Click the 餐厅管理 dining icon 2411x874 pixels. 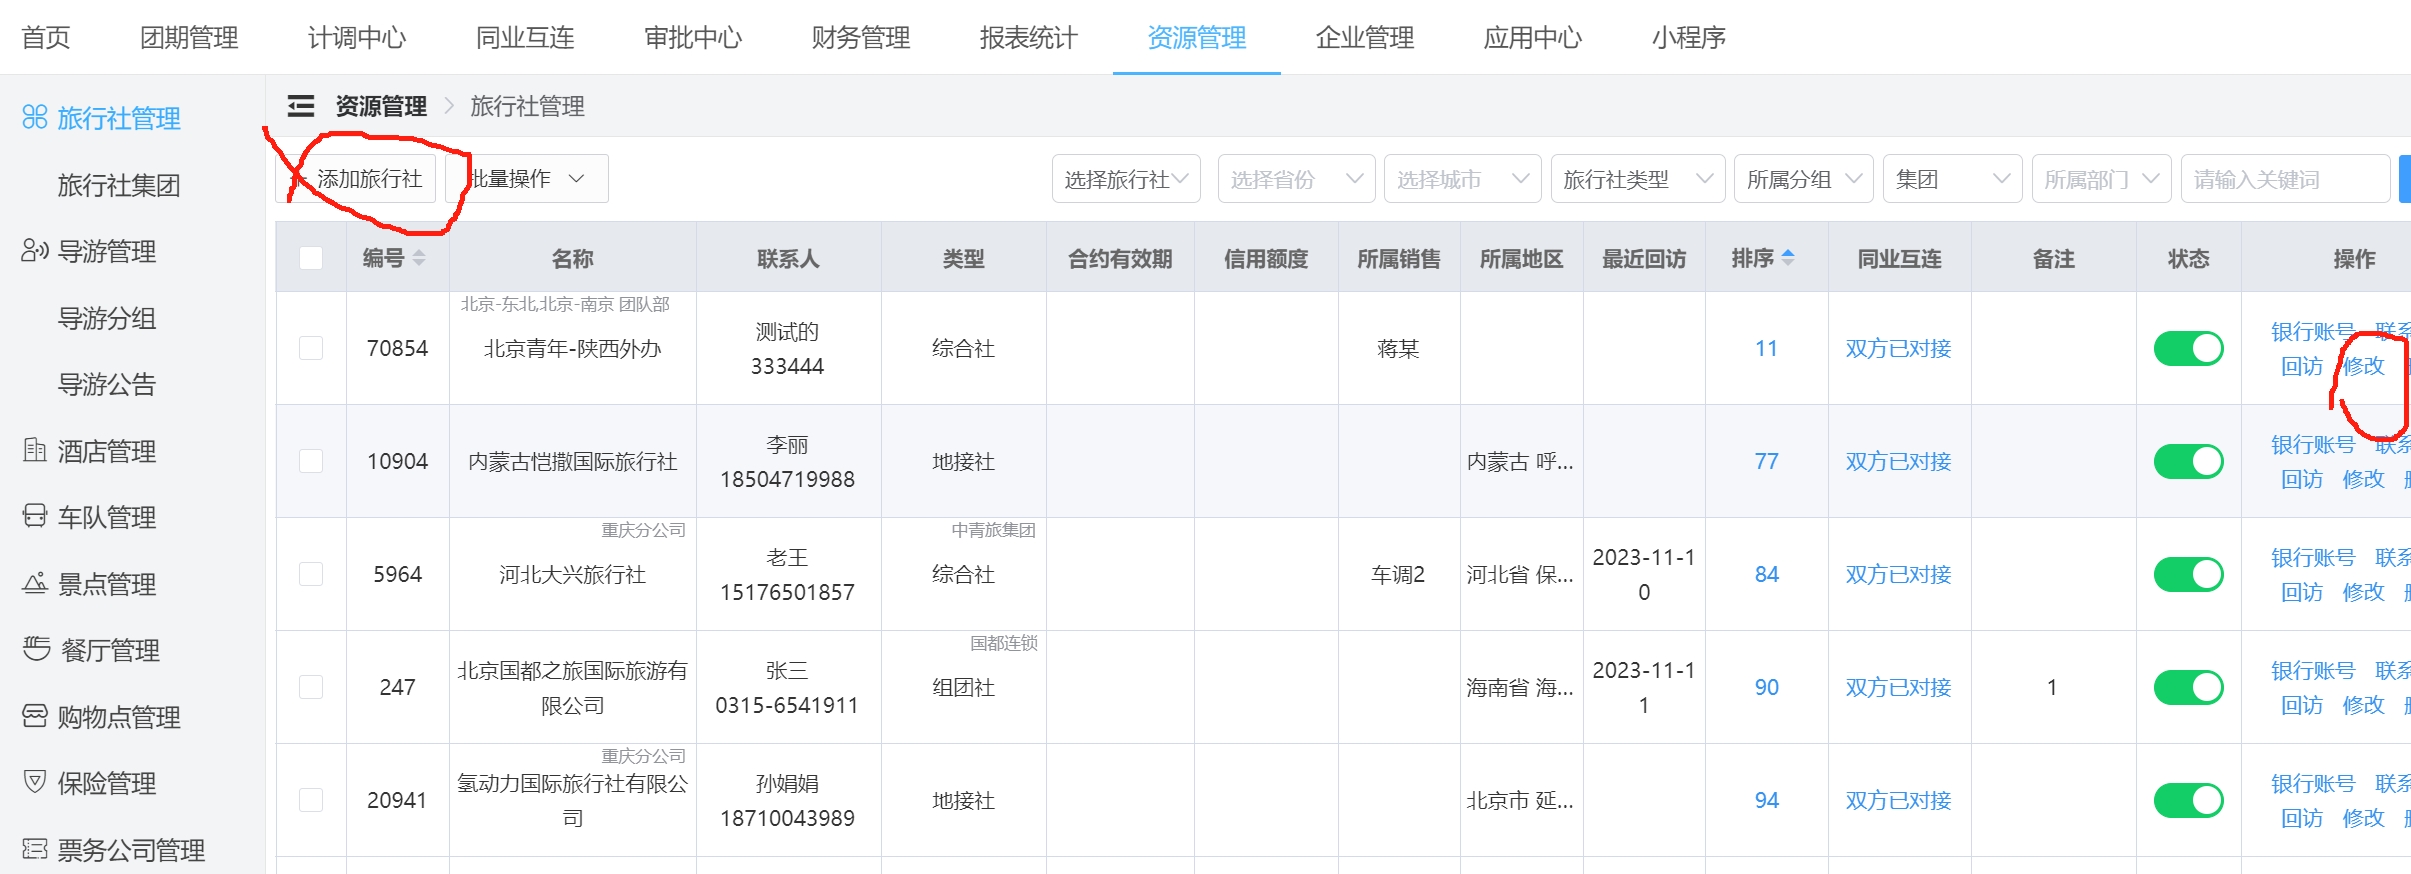36,649
